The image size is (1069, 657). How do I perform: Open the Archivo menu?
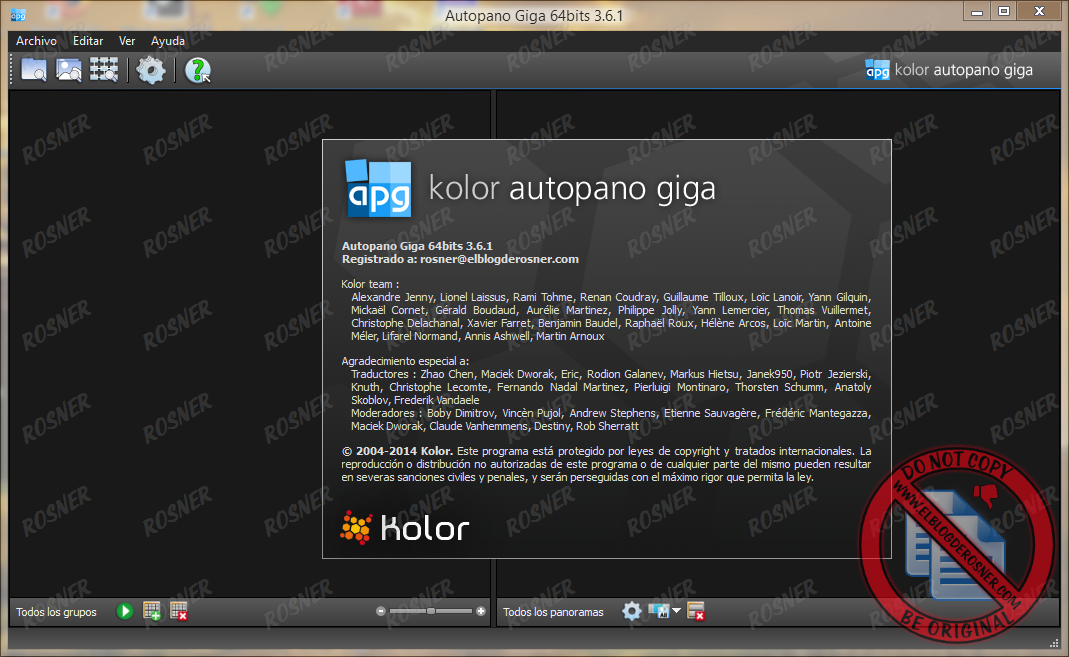point(36,41)
